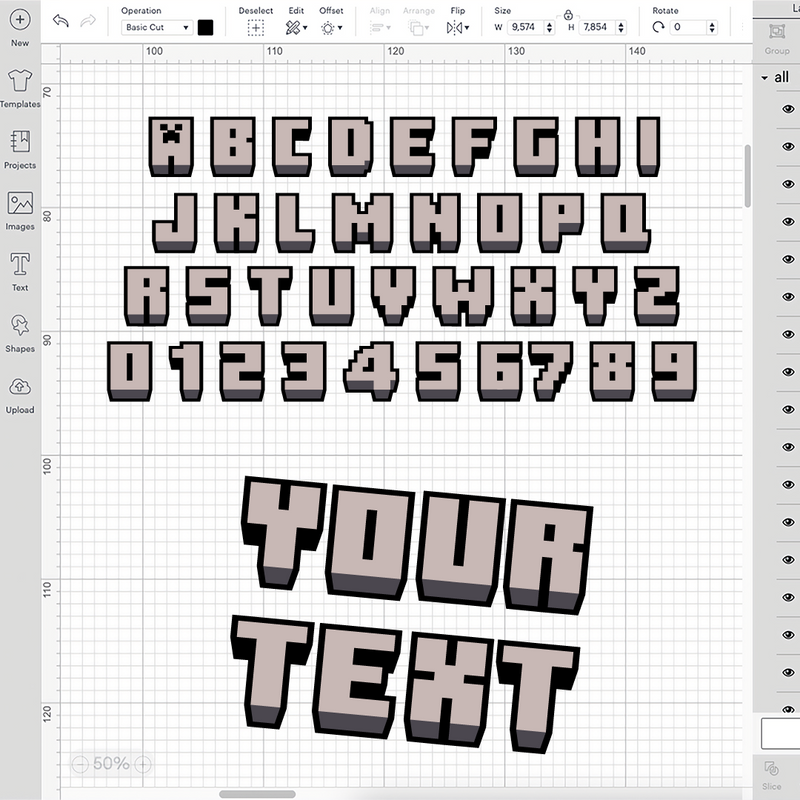The width and height of the screenshot is (800, 800).
Task: Collapse the 'all' layers group
Action: point(764,76)
